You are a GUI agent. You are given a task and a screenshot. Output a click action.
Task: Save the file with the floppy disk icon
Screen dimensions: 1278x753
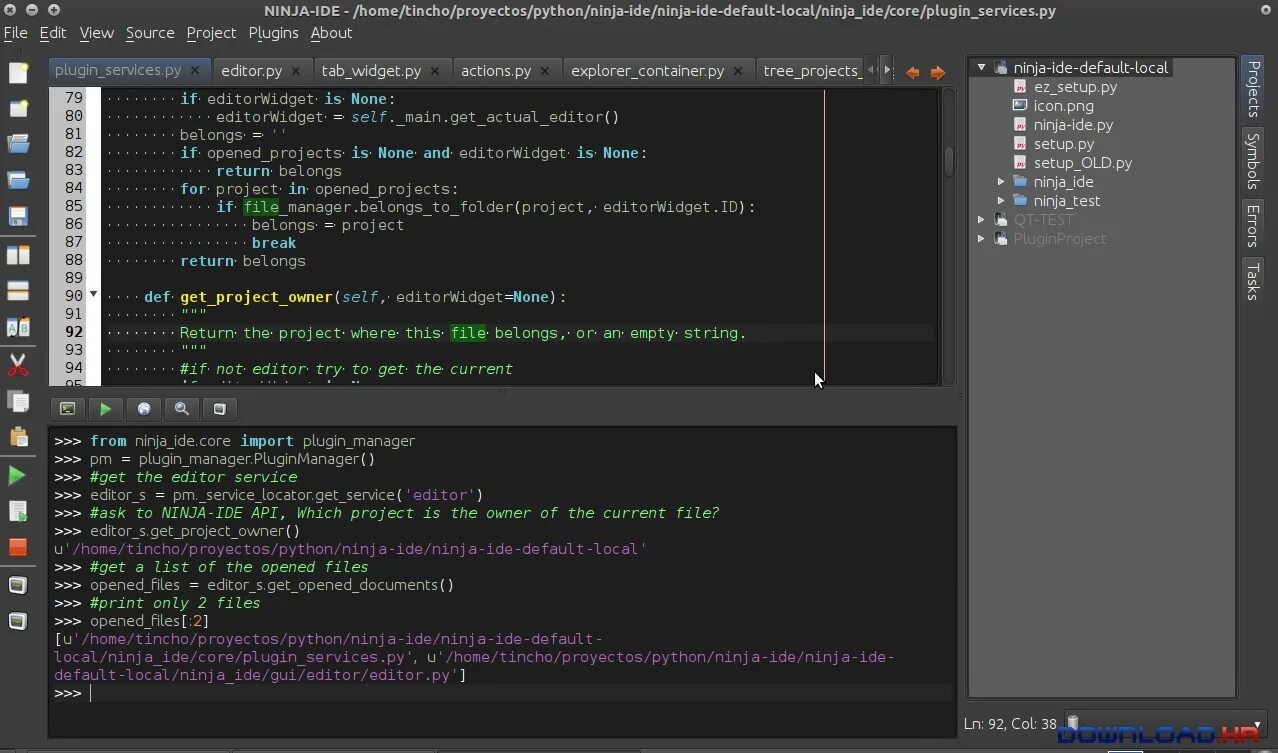(18, 216)
